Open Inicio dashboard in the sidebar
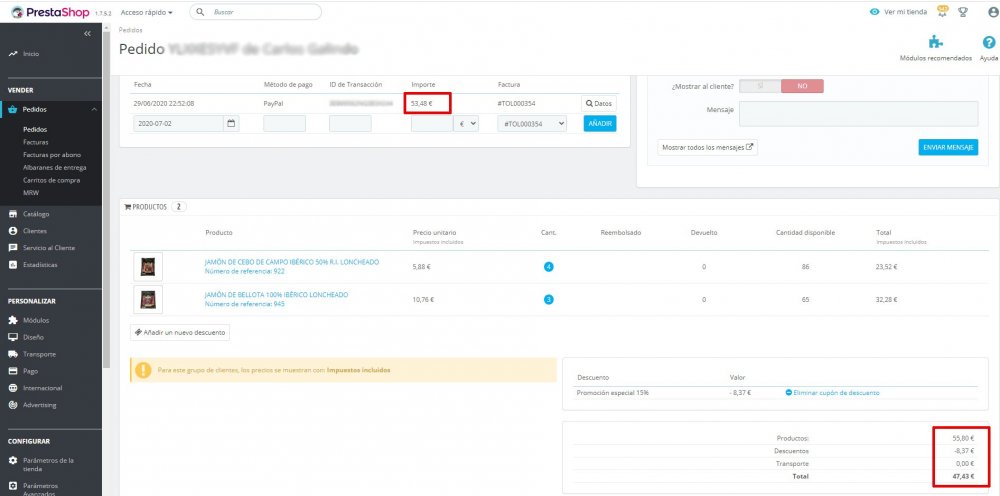The height and width of the screenshot is (496, 1000). coord(31,54)
